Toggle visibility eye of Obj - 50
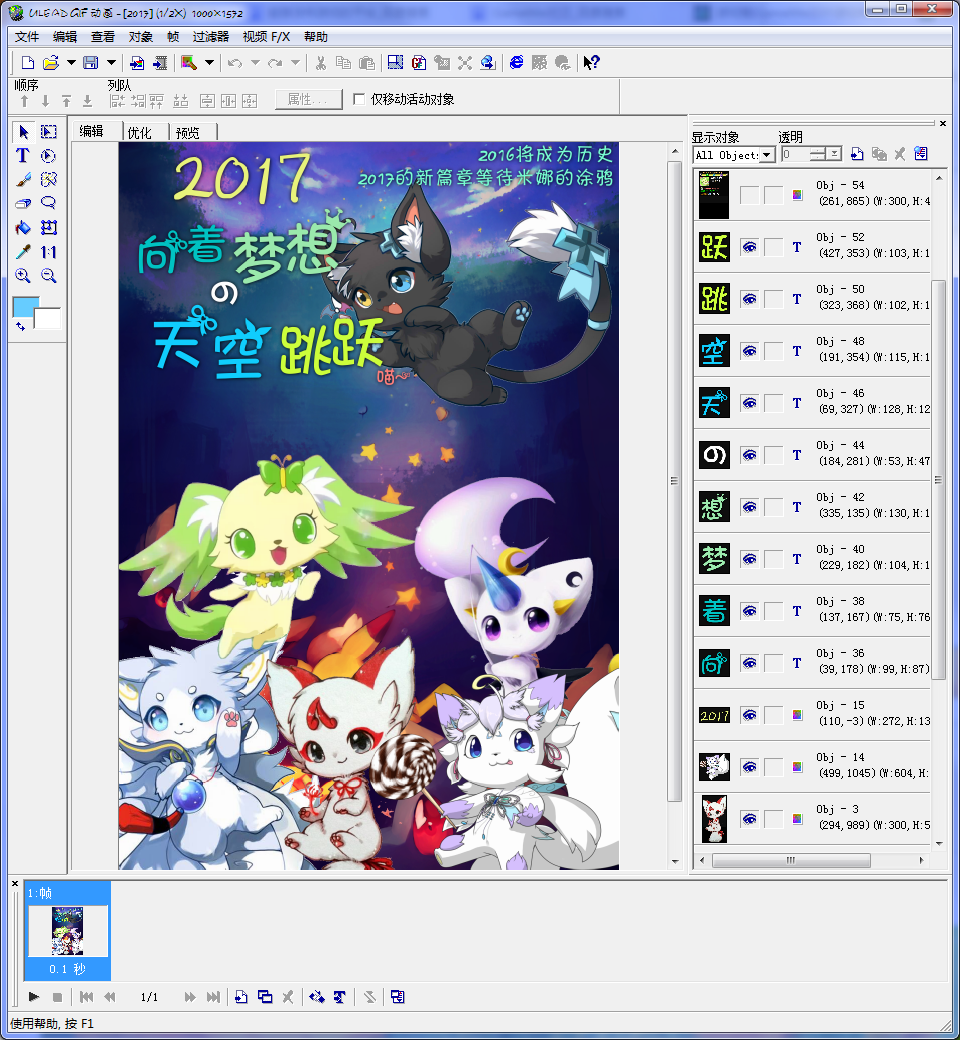The height and width of the screenshot is (1040, 960). [x=750, y=299]
